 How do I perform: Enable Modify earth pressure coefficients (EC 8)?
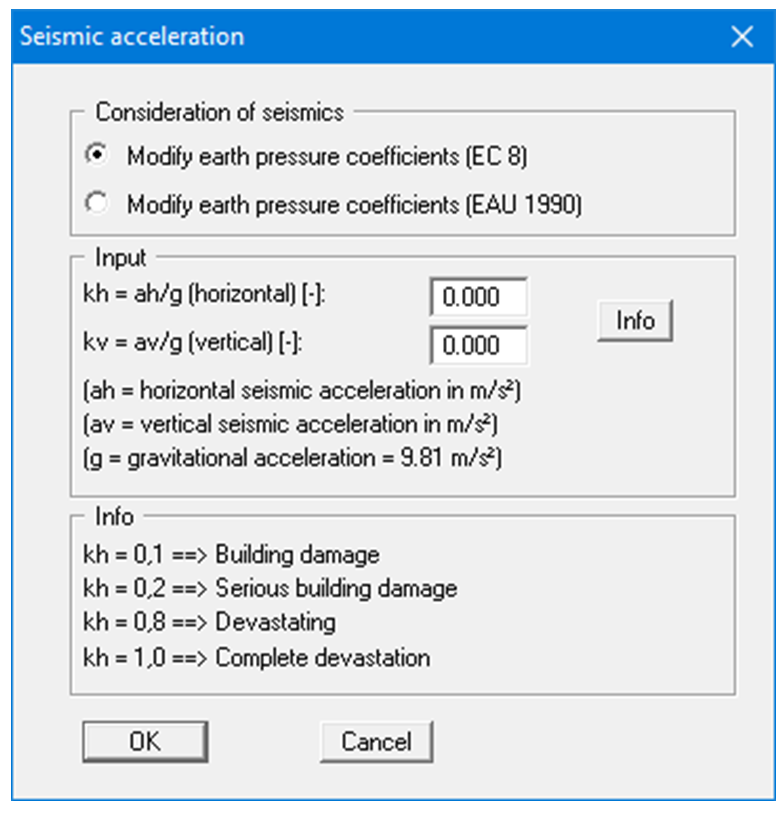coord(96,155)
